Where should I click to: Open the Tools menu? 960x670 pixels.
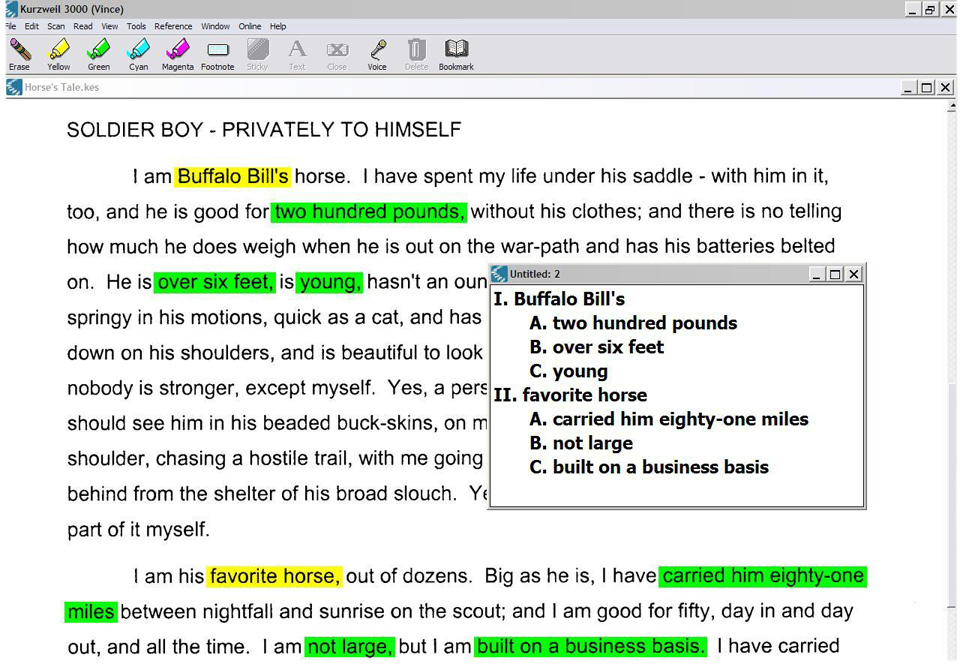click(x=136, y=26)
